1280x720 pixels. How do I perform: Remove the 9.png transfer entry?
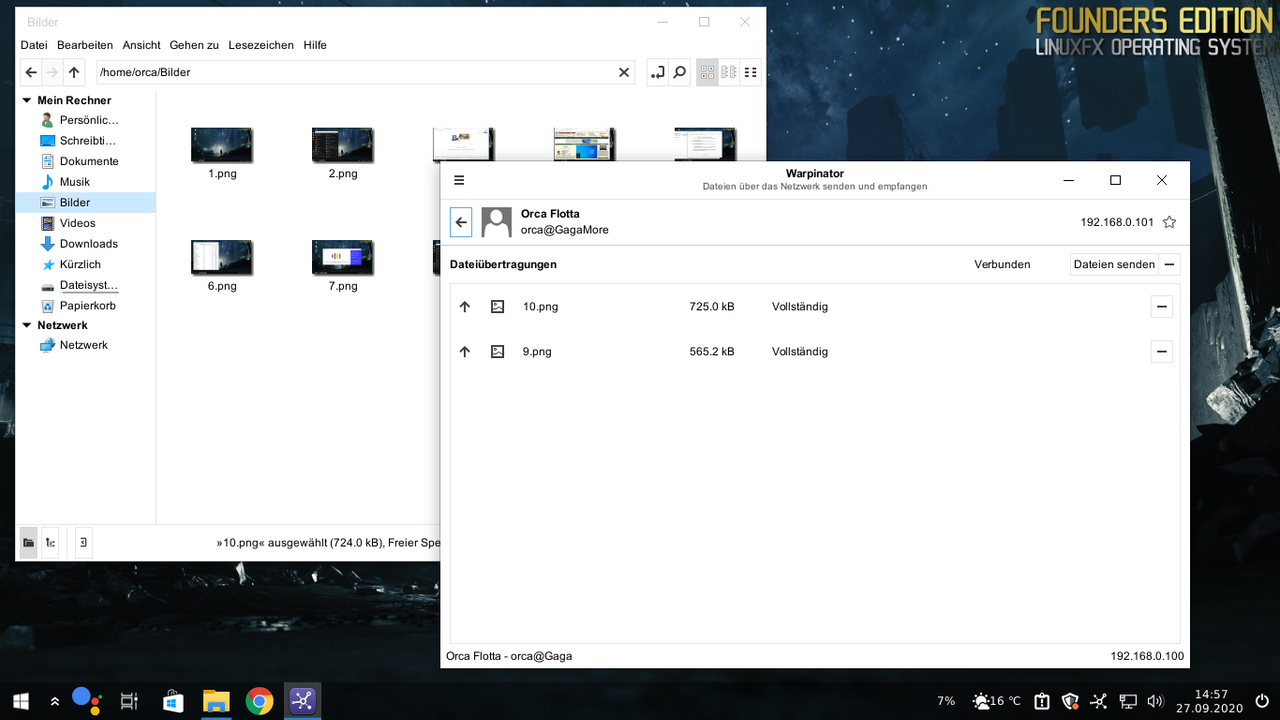(x=1161, y=352)
